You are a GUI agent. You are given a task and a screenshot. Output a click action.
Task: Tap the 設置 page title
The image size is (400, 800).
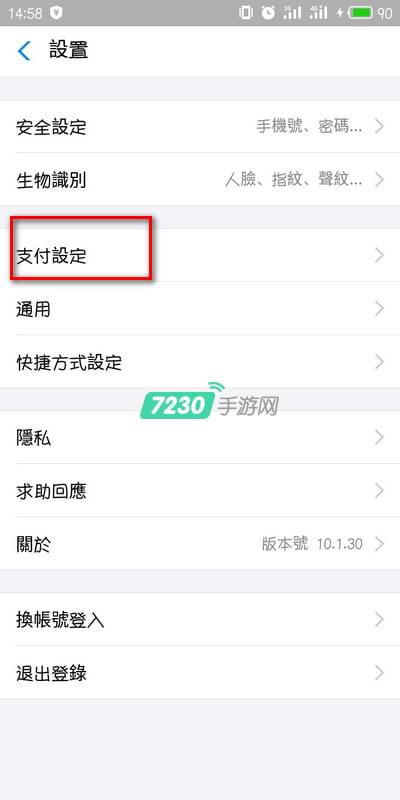69,51
